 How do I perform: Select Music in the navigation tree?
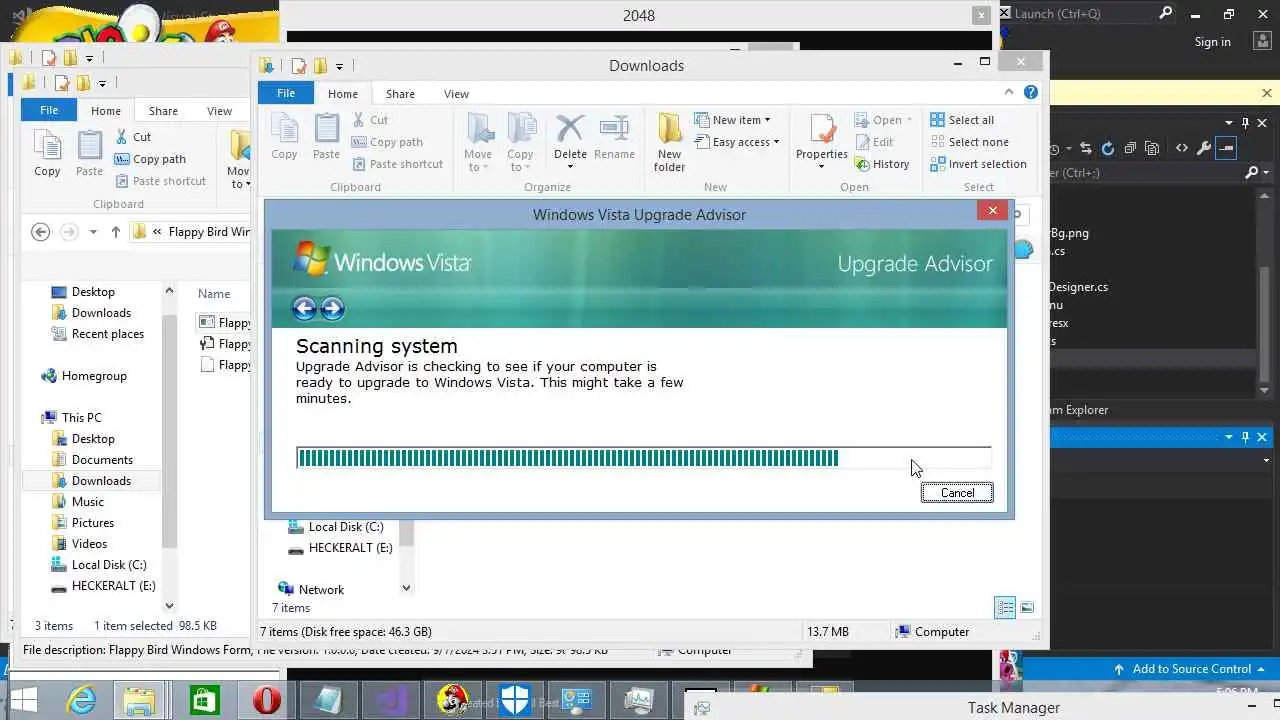point(88,502)
